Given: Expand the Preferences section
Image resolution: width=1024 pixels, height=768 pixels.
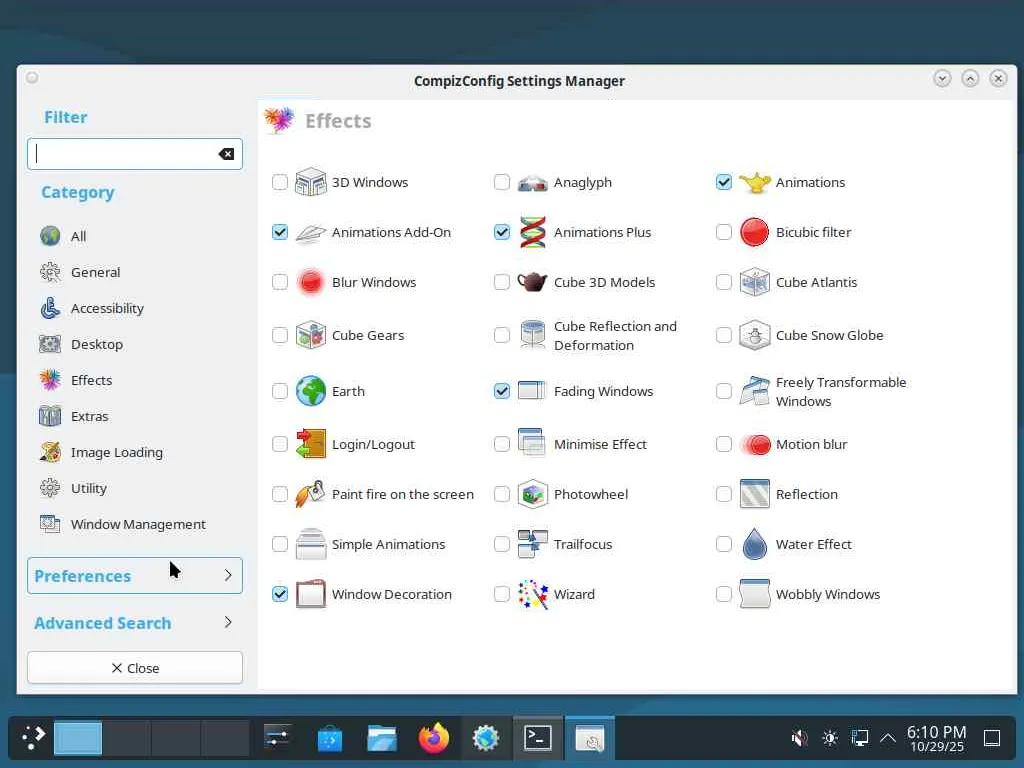Looking at the screenshot, I should 135,576.
